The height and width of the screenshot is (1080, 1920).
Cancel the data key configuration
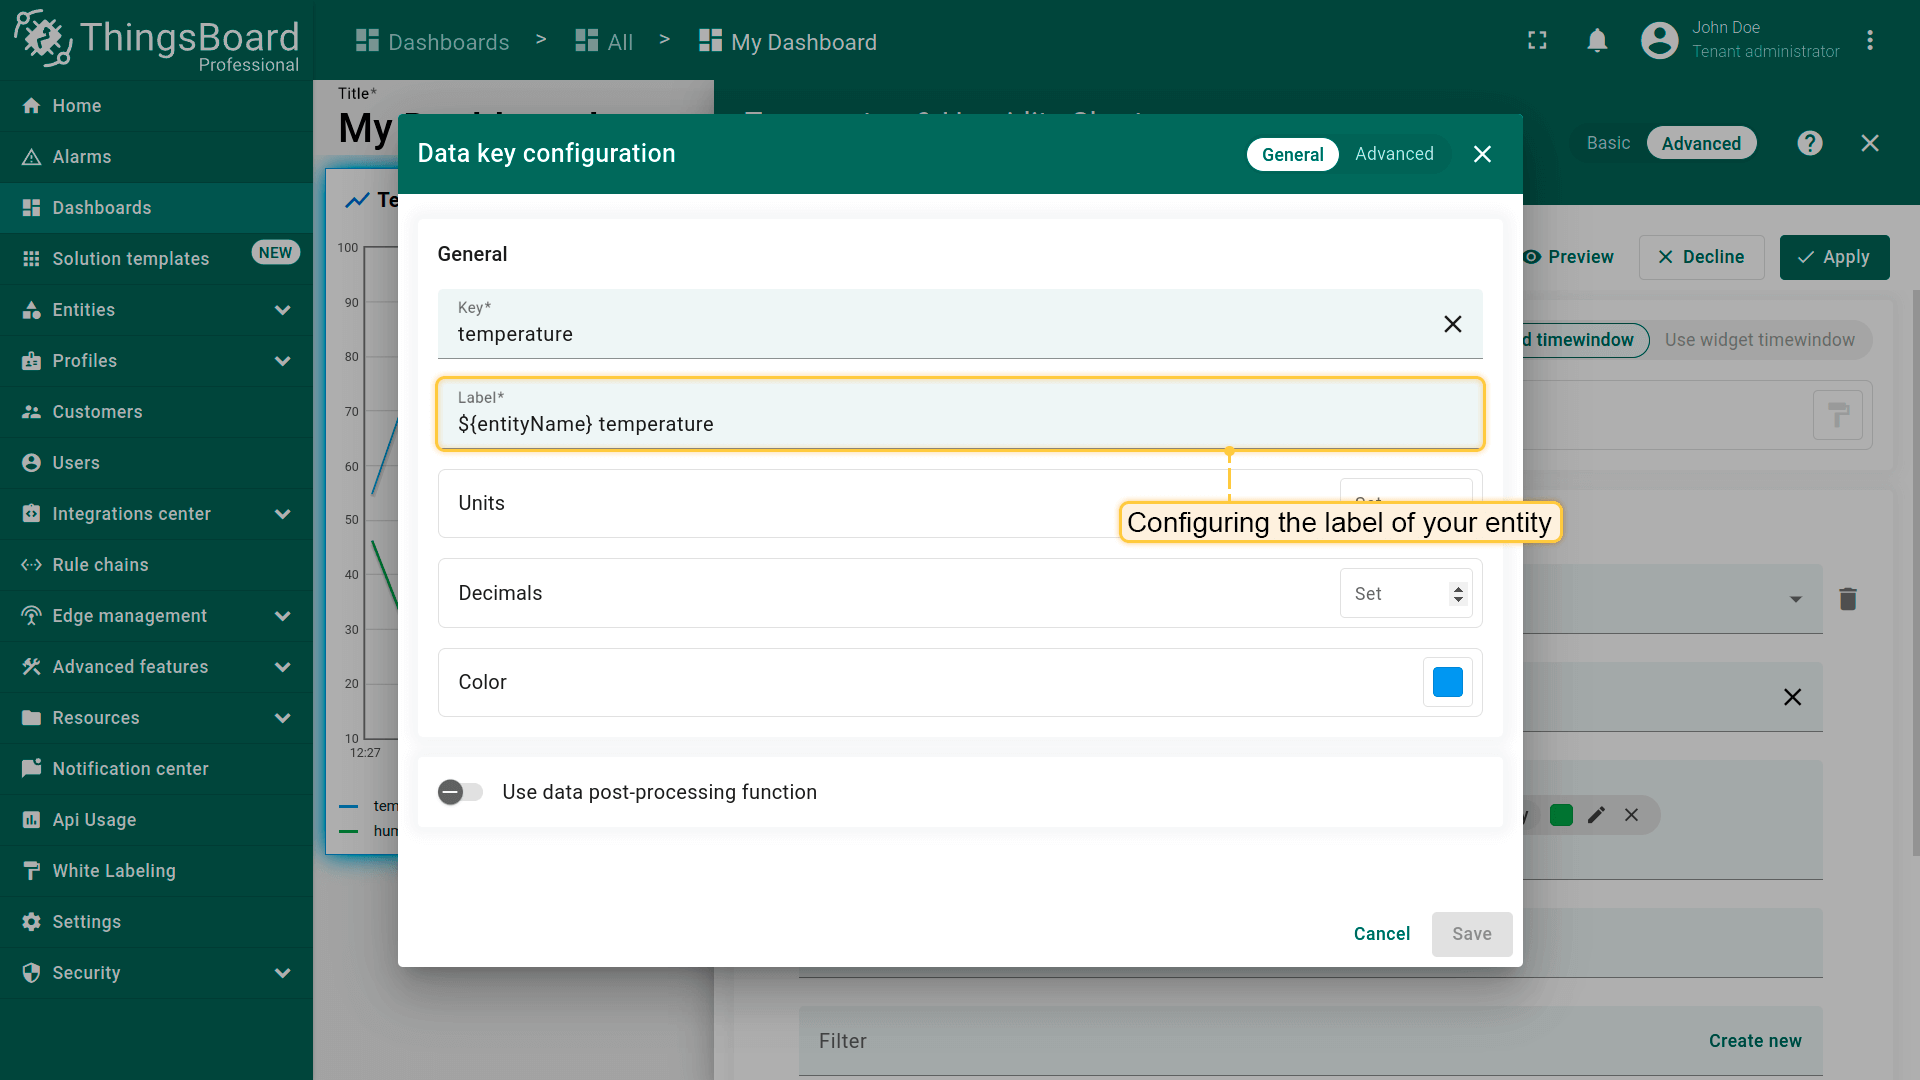(1381, 934)
